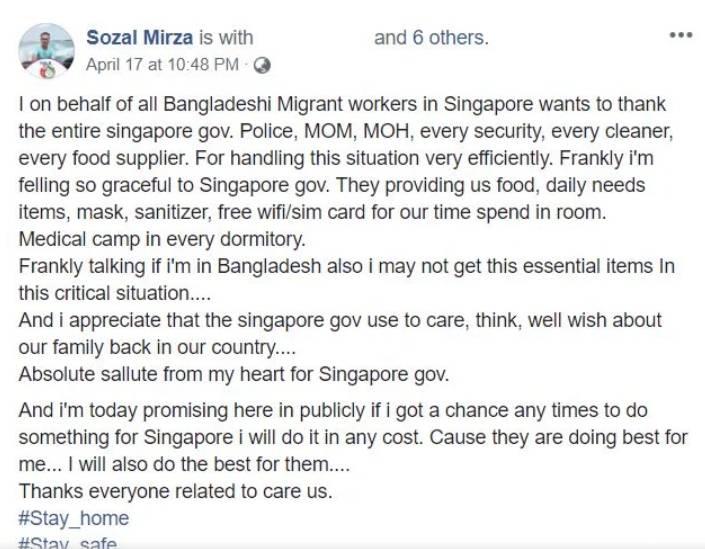Viewport: 705px width, 549px height.
Task: Open the Sozal Mirza profile name link
Action: pos(140,38)
